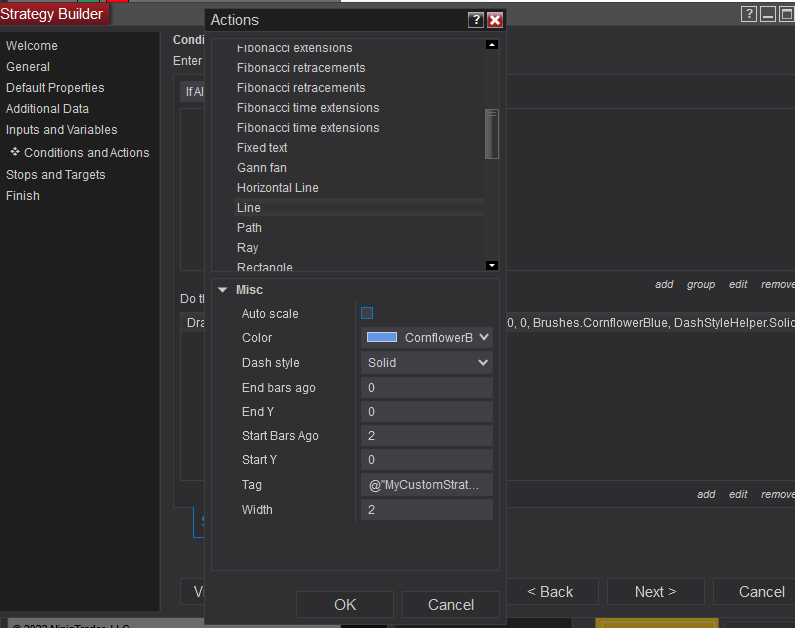Open Conditions and Actions page
Viewport: 795px width, 628px height.
[x=87, y=153]
